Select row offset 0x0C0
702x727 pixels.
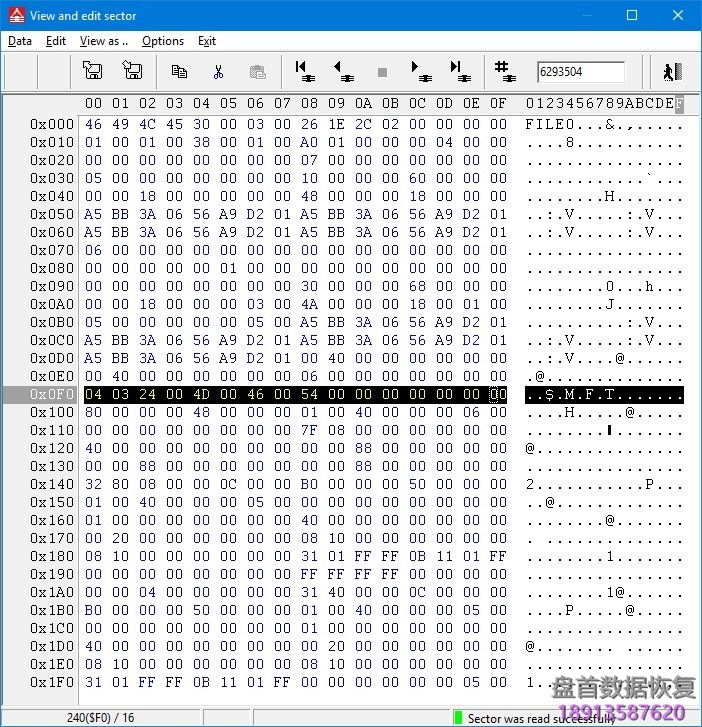52,340
